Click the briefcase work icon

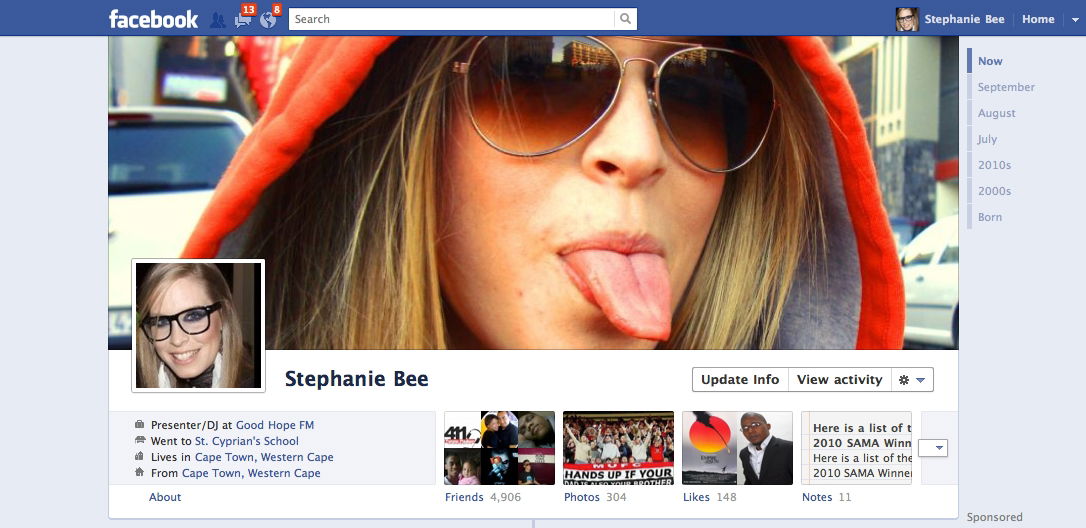[140, 425]
